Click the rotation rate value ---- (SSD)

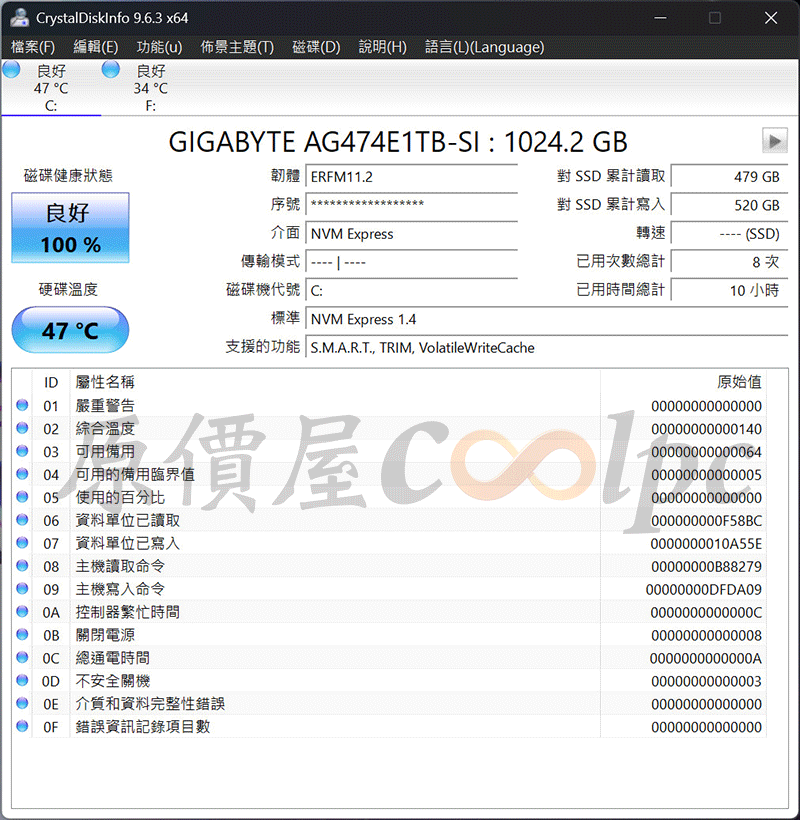[x=729, y=233]
